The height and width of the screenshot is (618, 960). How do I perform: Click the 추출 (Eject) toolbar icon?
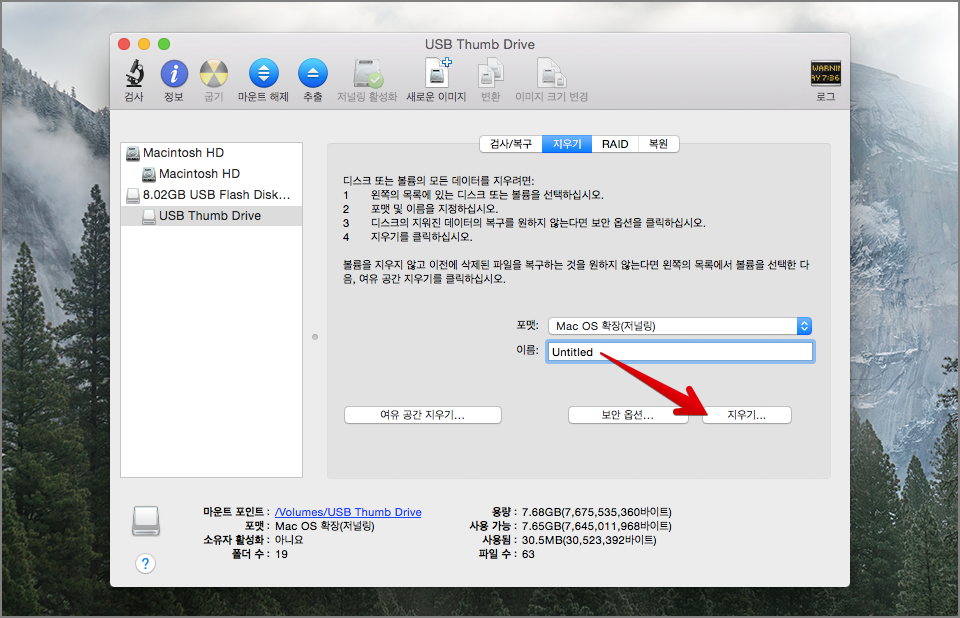coord(313,73)
